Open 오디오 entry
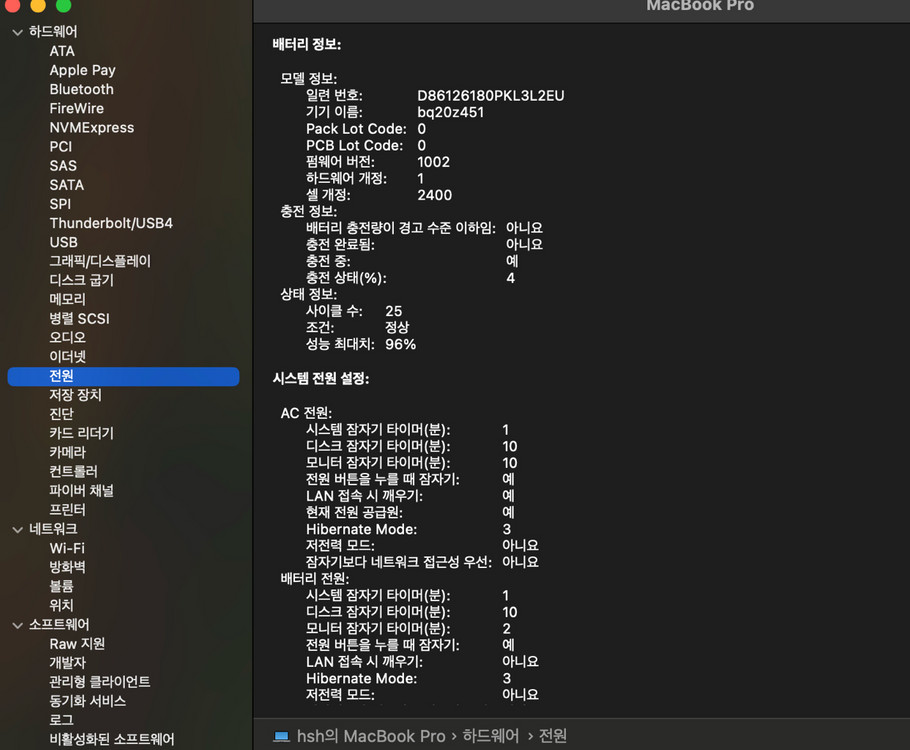 point(67,337)
